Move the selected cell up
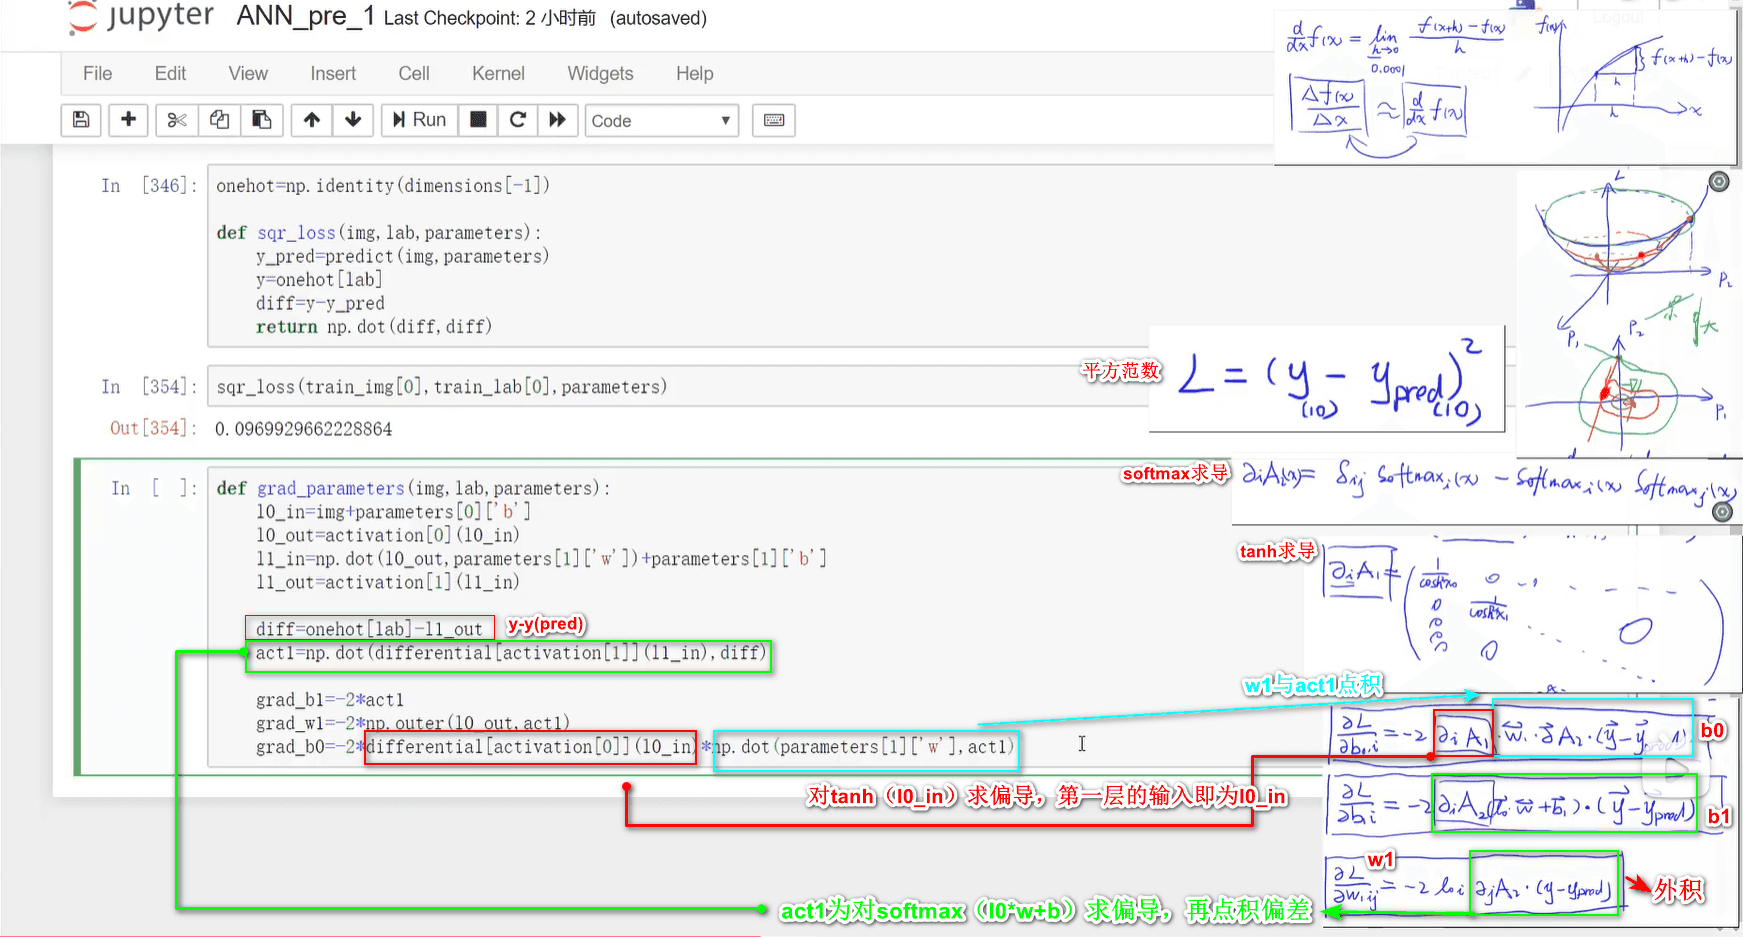This screenshot has width=1743, height=937. point(312,120)
